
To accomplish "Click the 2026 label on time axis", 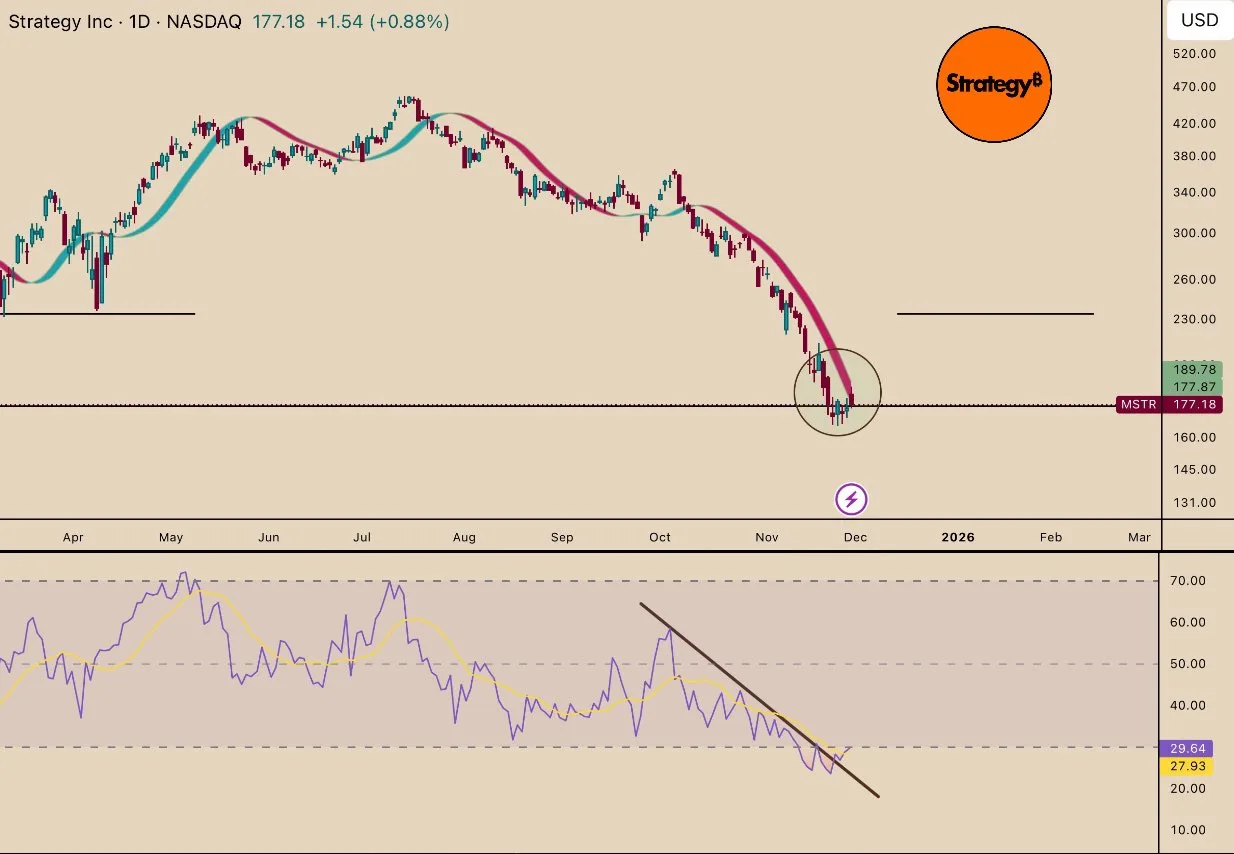I will click(958, 537).
